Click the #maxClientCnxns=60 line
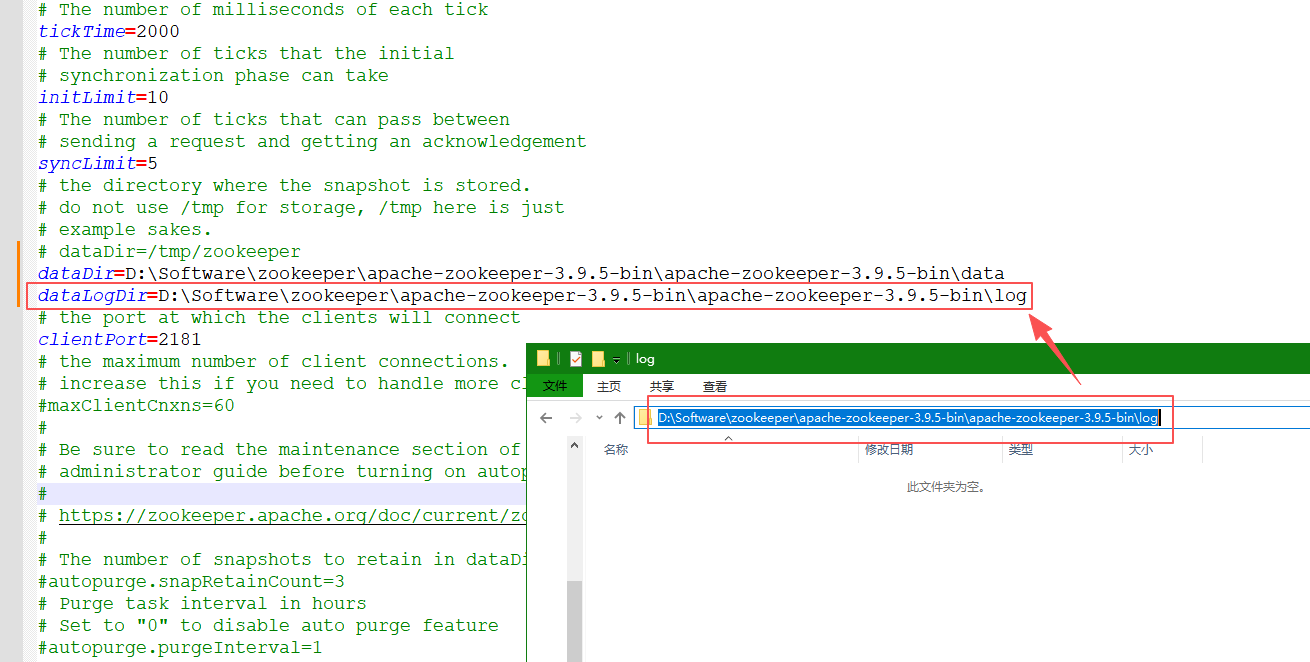 (x=136, y=405)
